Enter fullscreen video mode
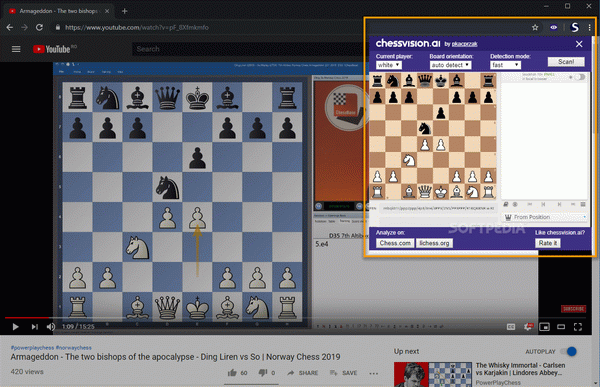This screenshot has width=600, height=387. coord(578,327)
